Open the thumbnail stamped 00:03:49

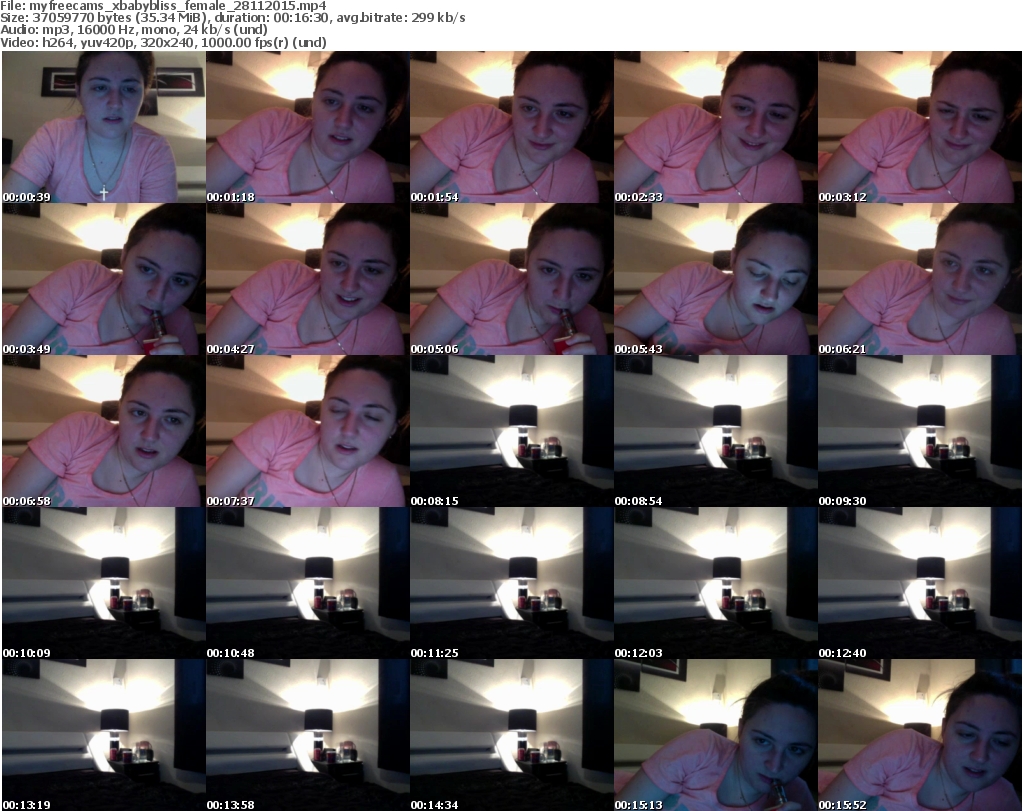[x=104, y=279]
